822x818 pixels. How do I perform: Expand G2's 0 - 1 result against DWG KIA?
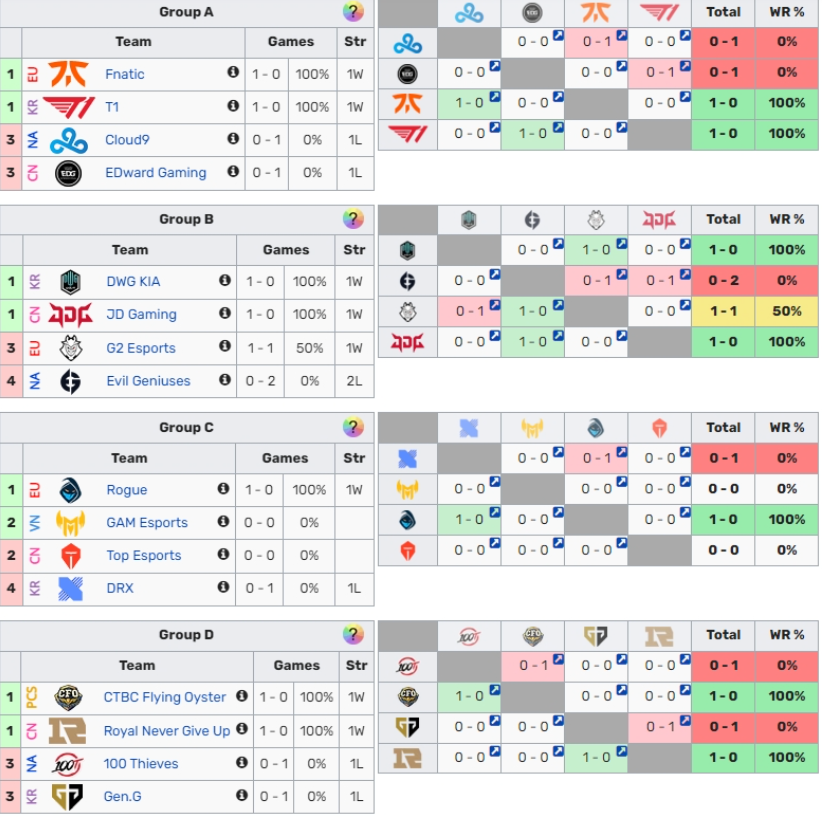click(493, 305)
